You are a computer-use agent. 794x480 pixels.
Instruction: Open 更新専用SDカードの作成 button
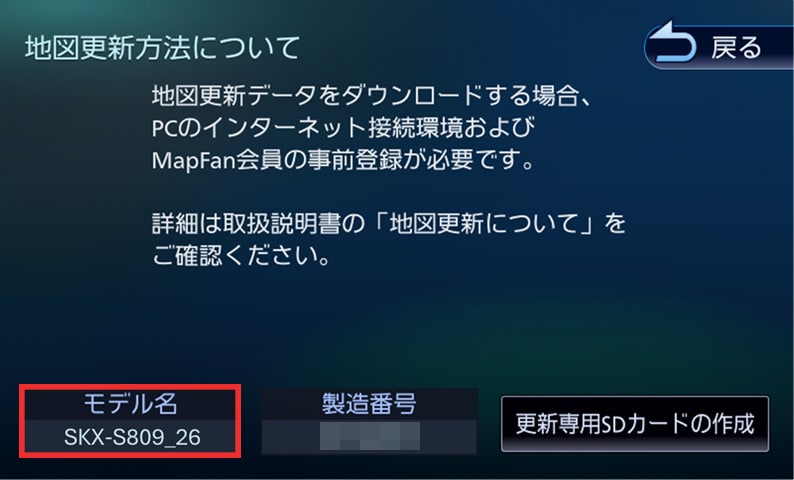coord(635,424)
